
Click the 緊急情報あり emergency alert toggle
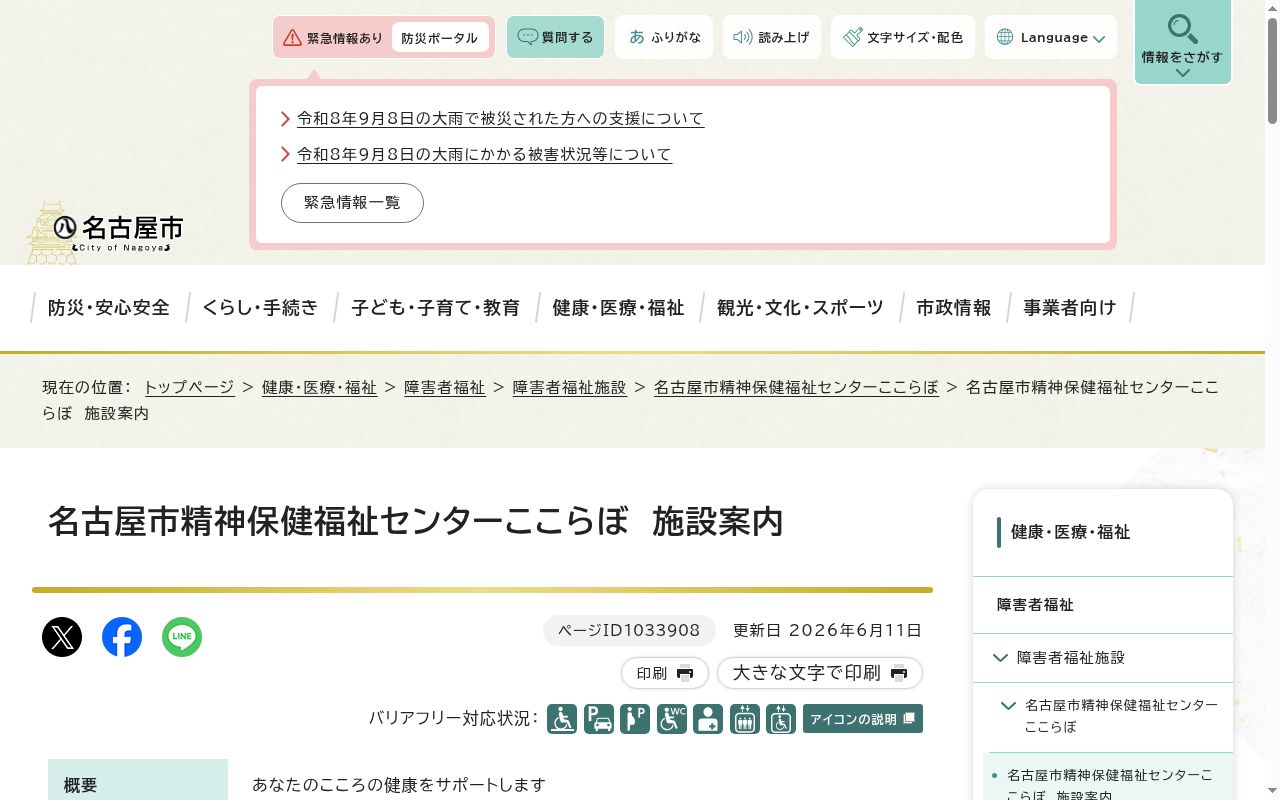click(x=334, y=38)
